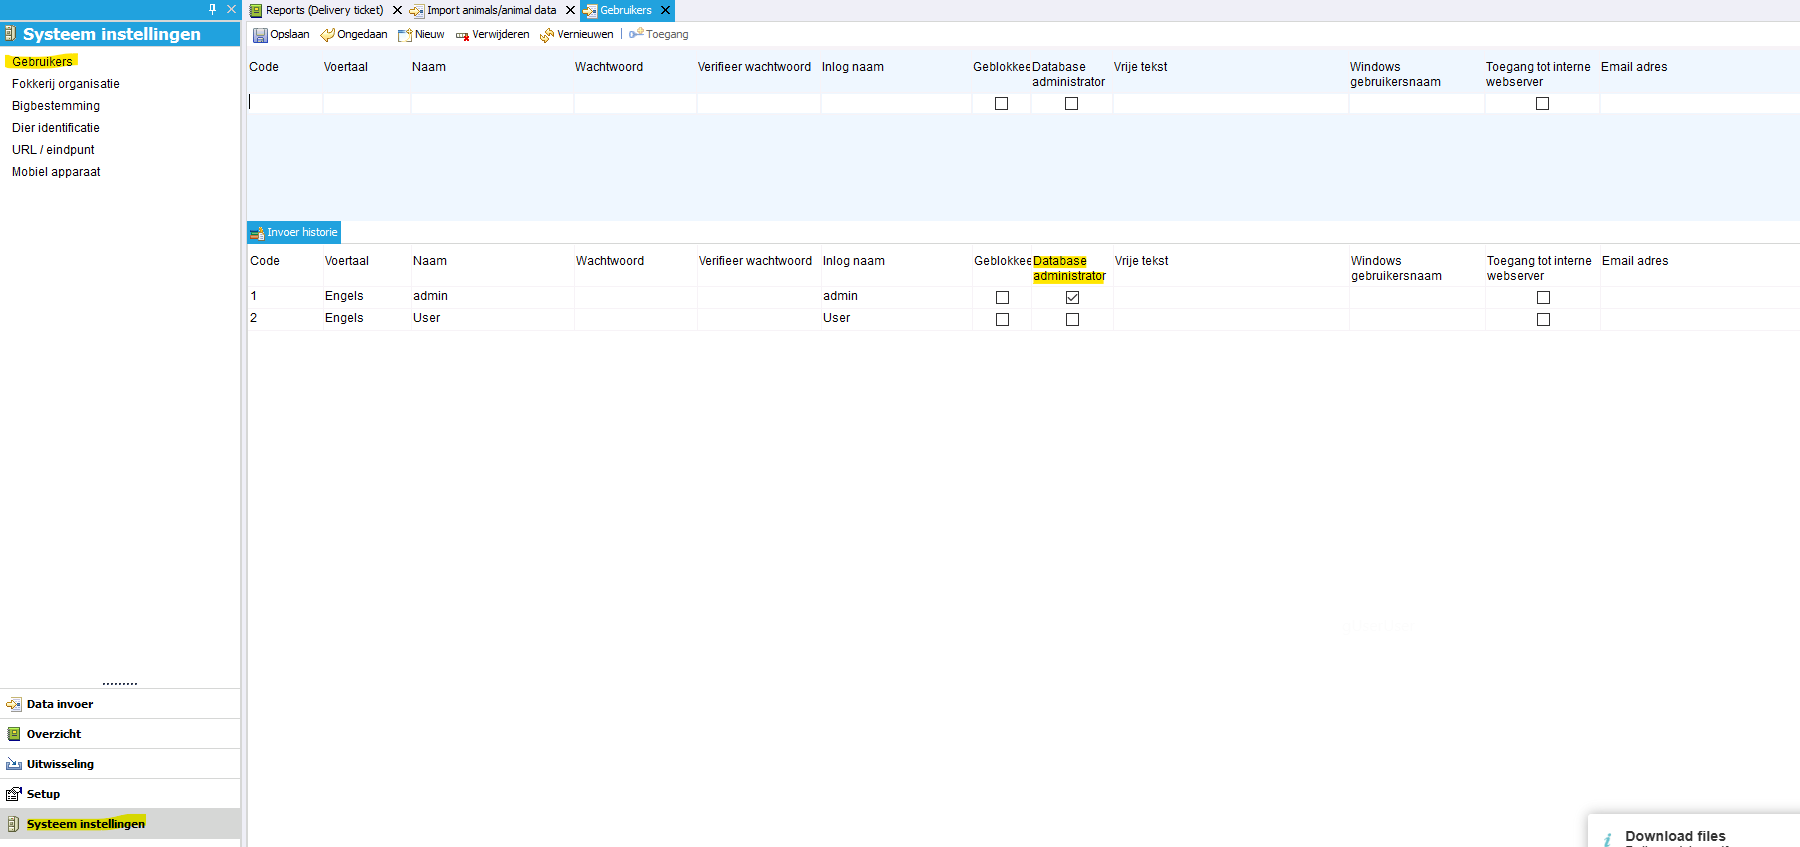
Task: Click the Opslaan save icon
Action: (260, 35)
